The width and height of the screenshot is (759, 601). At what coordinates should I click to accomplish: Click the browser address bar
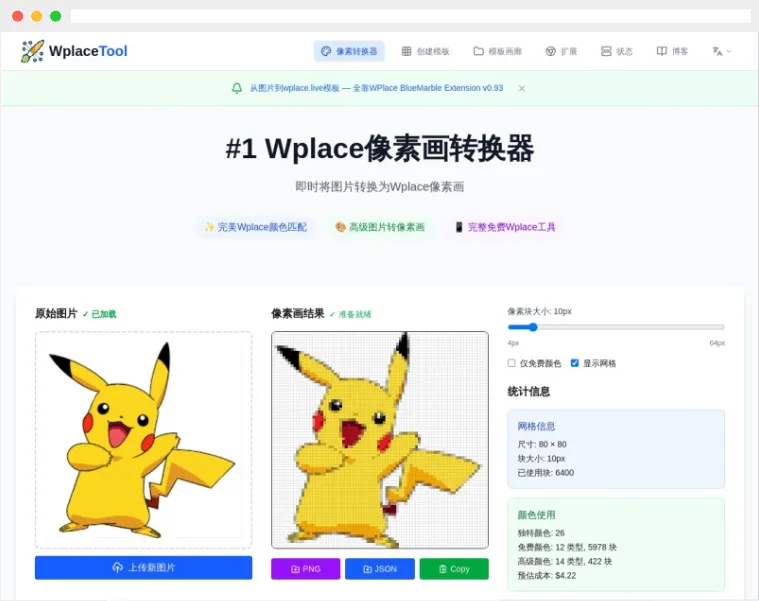tap(410, 16)
